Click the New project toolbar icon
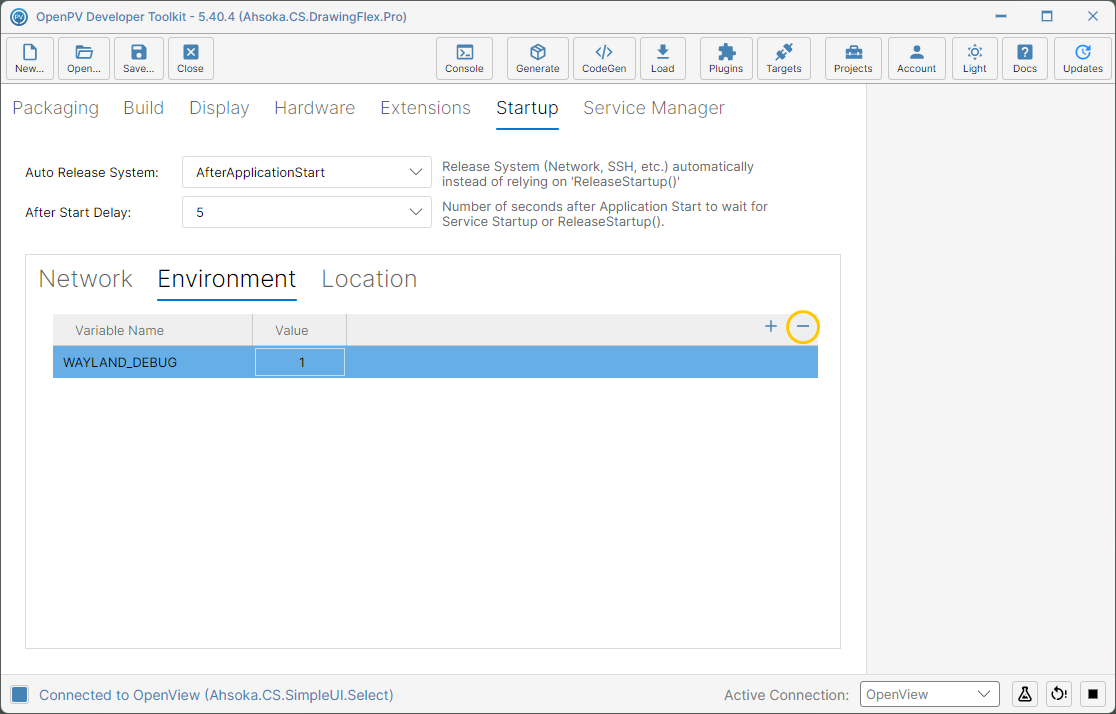 click(x=30, y=58)
